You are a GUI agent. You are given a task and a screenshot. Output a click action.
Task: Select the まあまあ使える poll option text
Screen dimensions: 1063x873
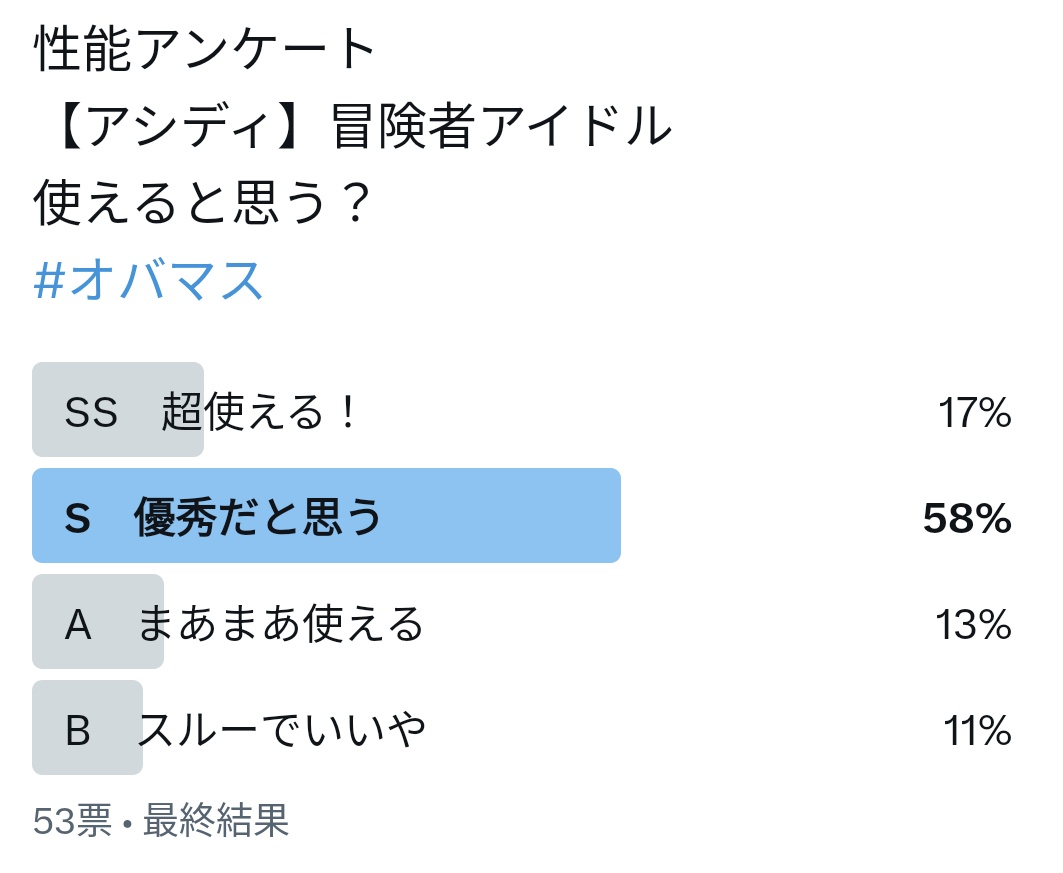click(281, 624)
